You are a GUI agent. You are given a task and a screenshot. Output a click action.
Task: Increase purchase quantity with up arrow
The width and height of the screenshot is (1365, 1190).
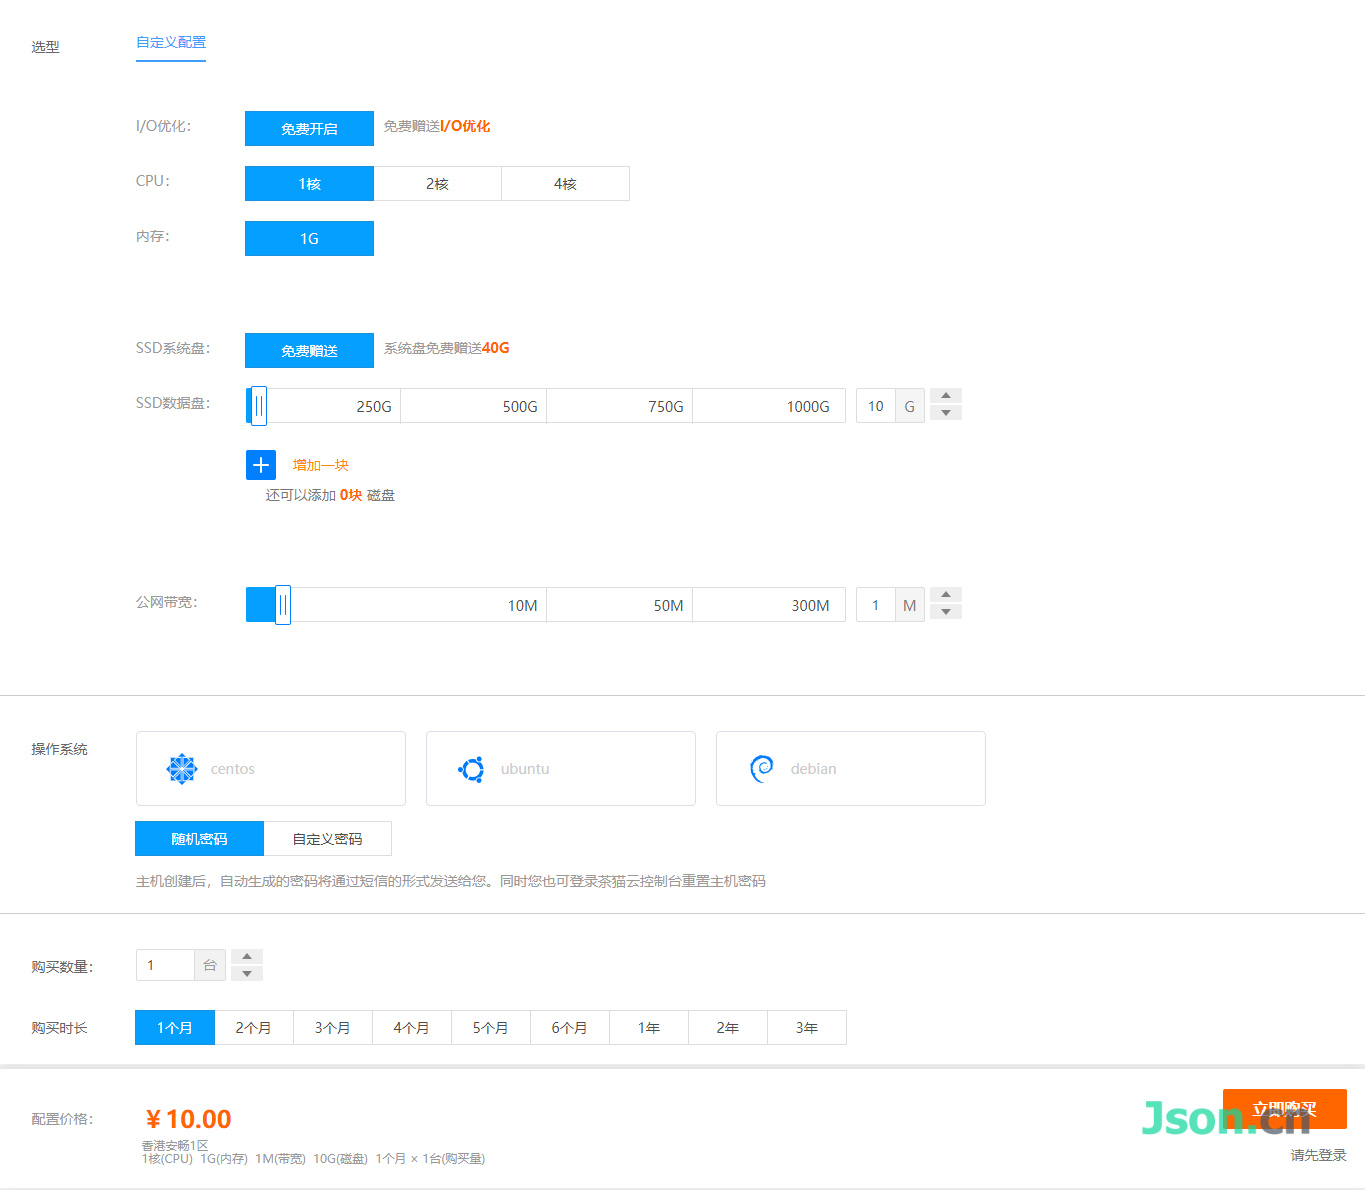(x=247, y=957)
